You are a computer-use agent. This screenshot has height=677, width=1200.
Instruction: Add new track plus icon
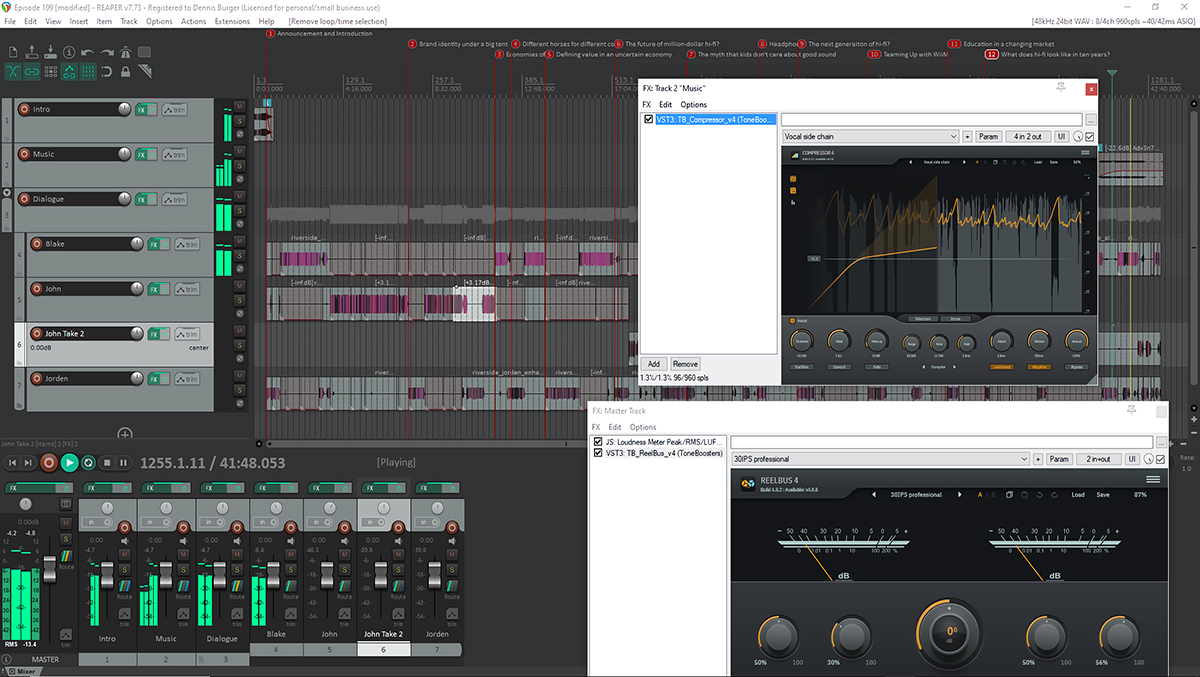(x=125, y=433)
